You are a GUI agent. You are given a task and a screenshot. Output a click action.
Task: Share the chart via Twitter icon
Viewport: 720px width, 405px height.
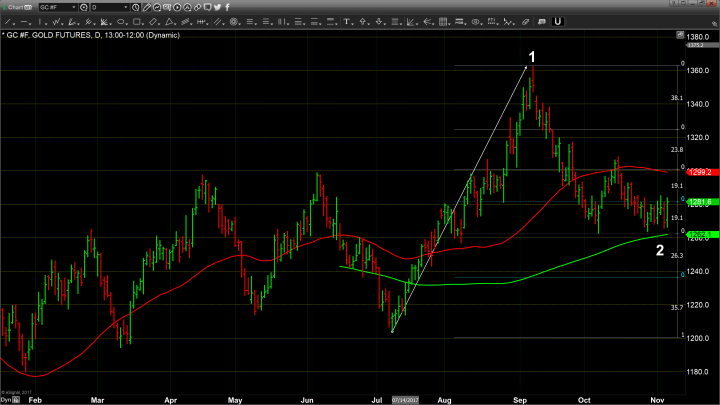pos(217,7)
